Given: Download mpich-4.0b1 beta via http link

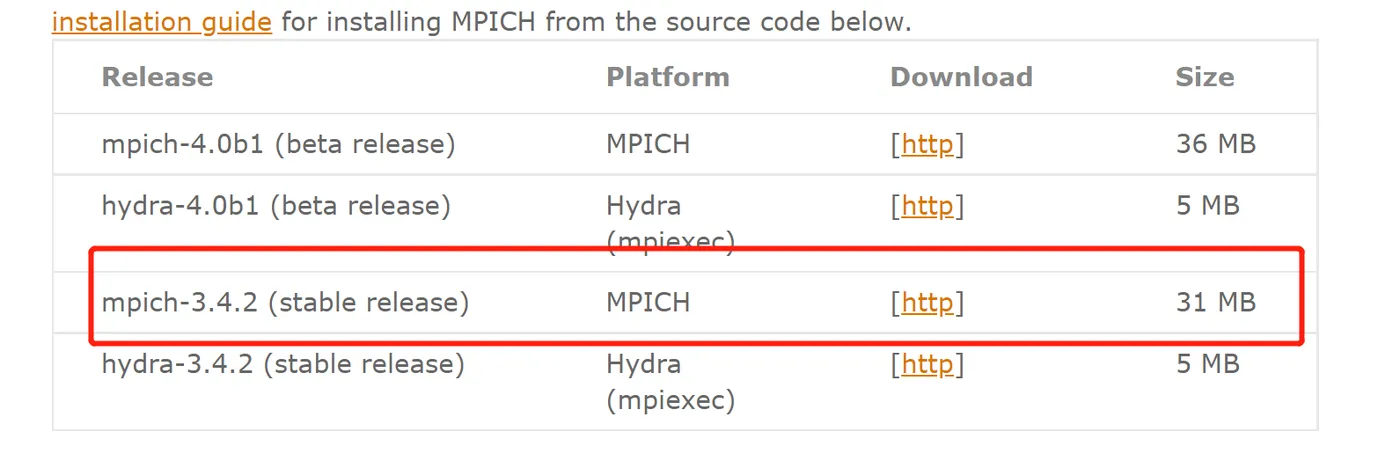Looking at the screenshot, I should (x=927, y=144).
